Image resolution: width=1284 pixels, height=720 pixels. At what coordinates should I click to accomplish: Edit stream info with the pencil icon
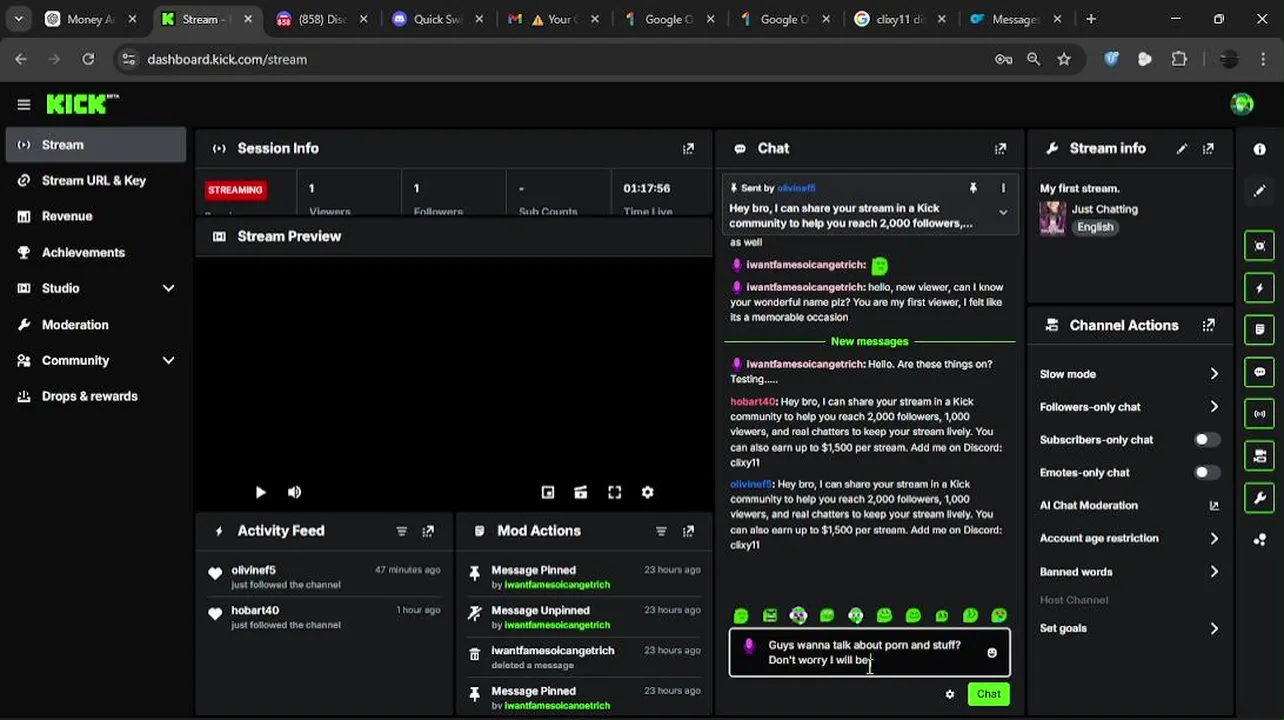(1182, 149)
